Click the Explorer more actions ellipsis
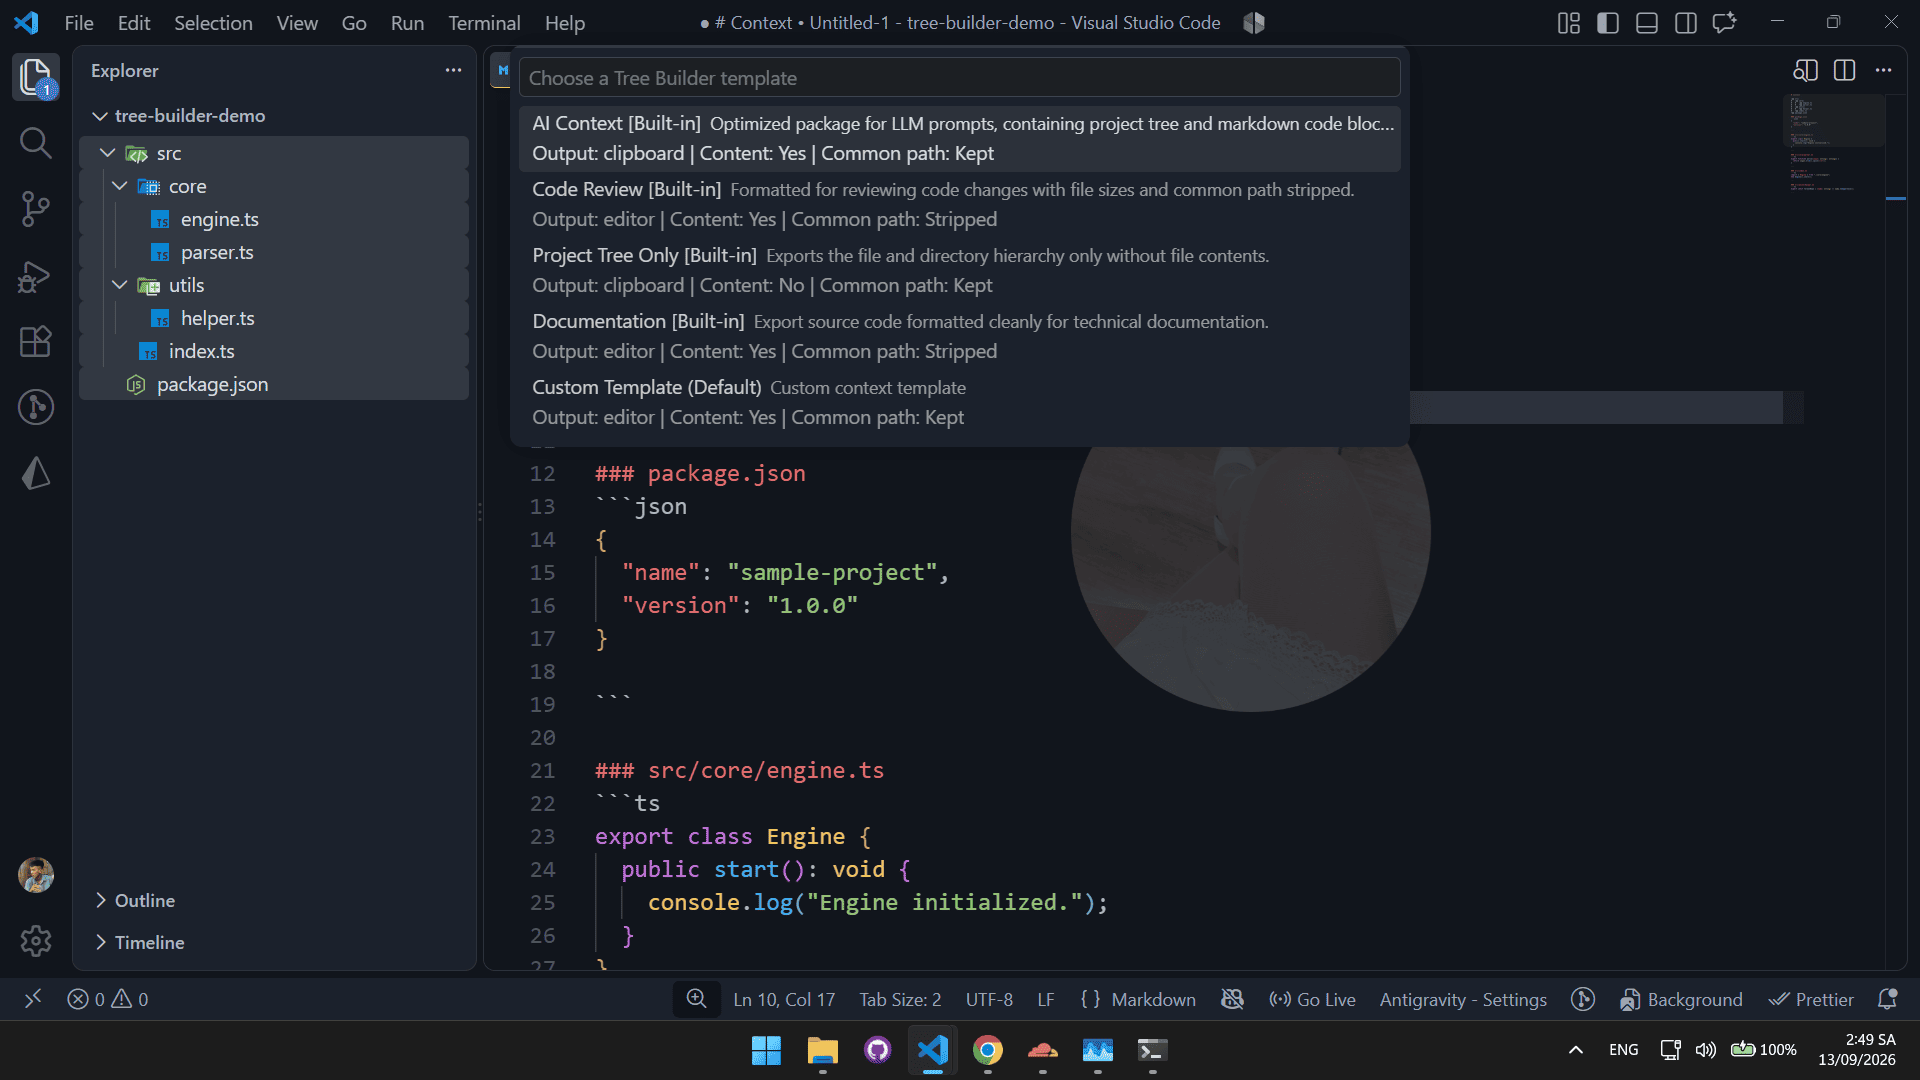The height and width of the screenshot is (1080, 1920). pos(453,70)
